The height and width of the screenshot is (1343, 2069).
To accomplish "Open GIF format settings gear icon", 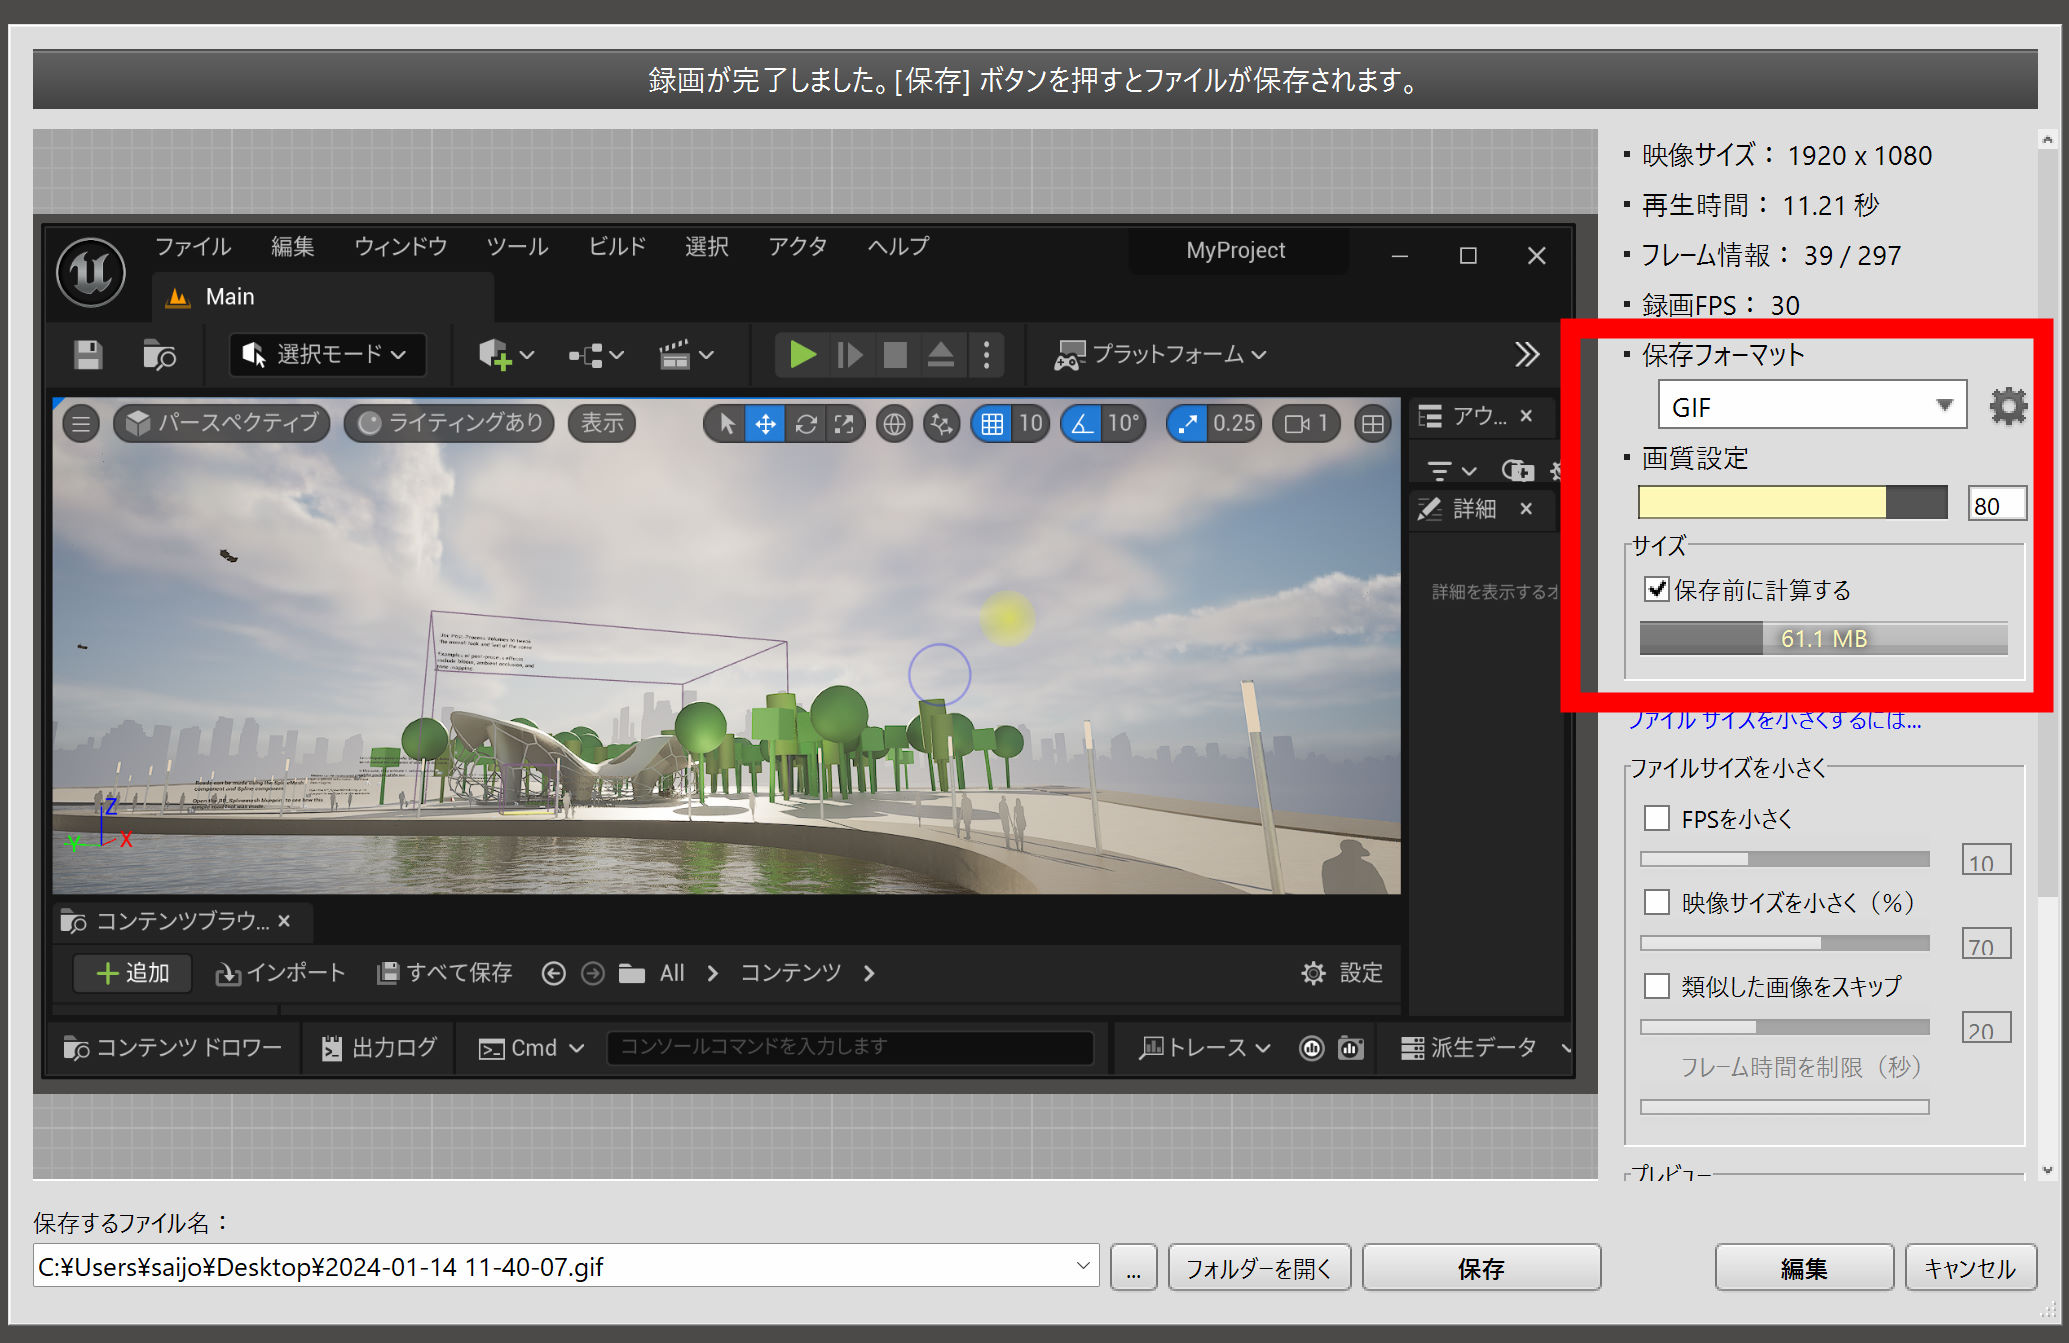I will [2007, 406].
